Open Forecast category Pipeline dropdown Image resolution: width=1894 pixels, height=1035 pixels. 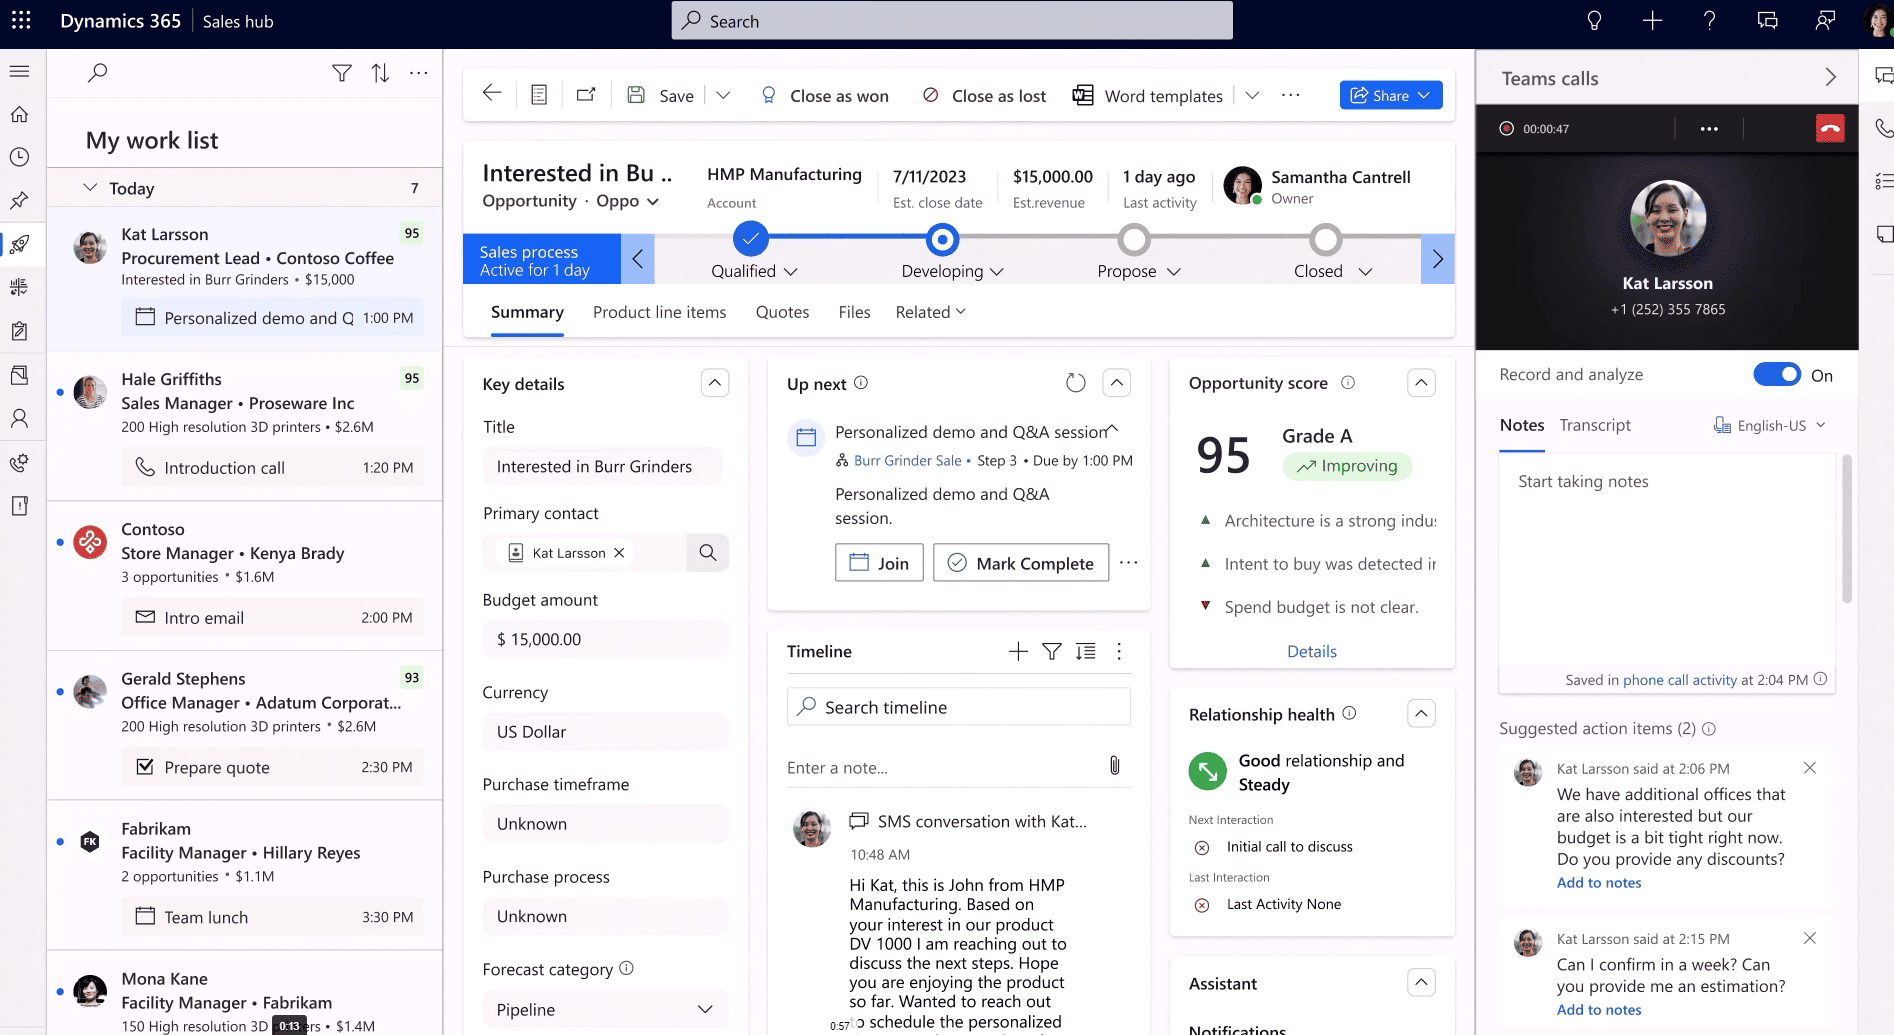(x=605, y=1009)
